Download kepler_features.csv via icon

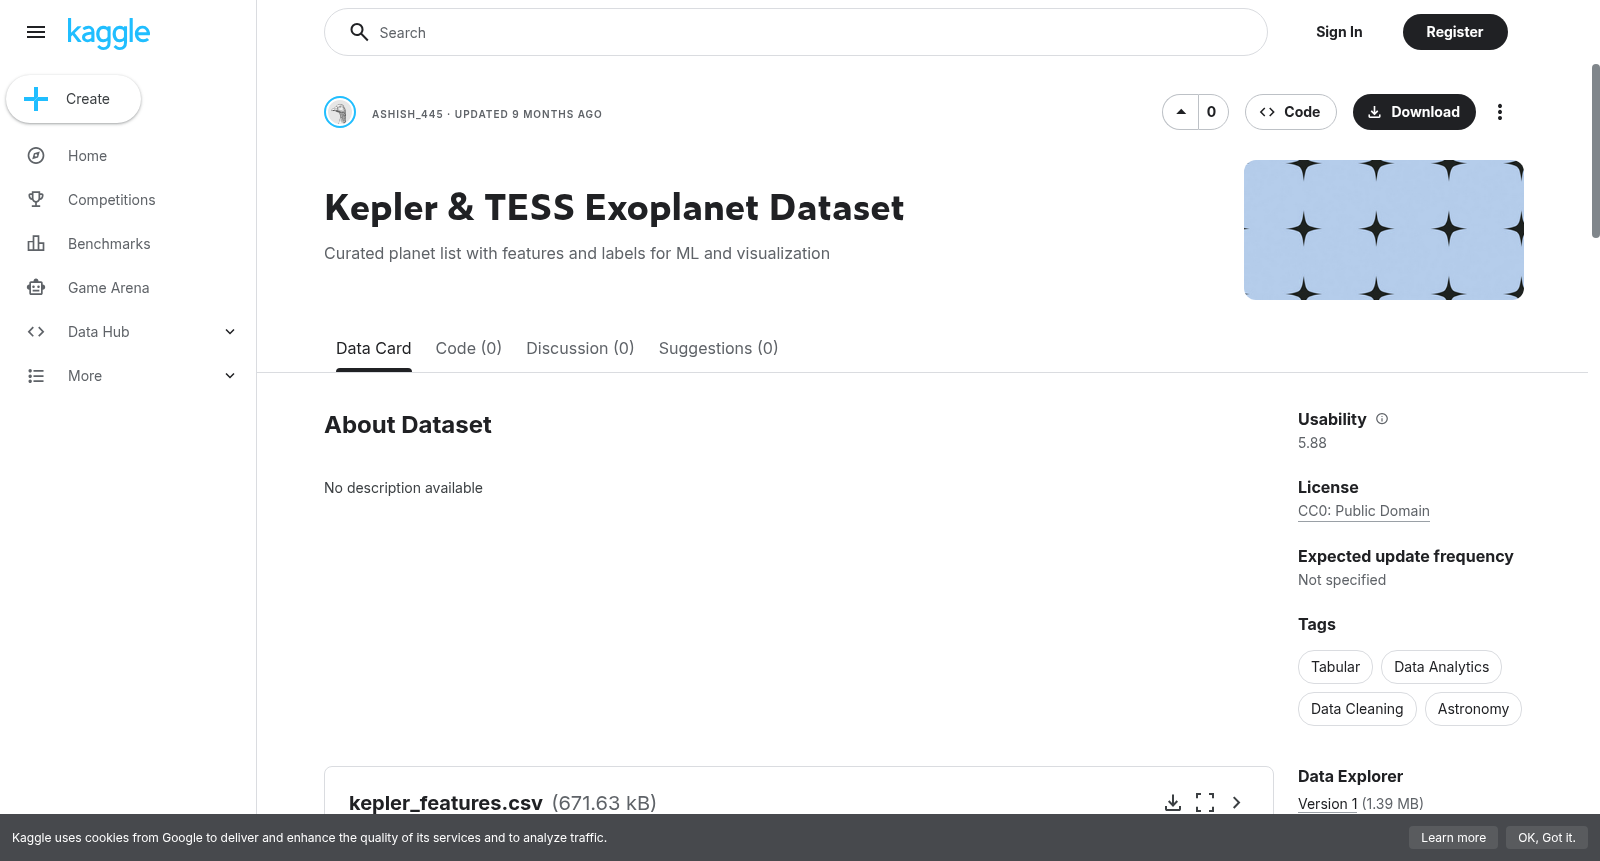click(x=1173, y=803)
